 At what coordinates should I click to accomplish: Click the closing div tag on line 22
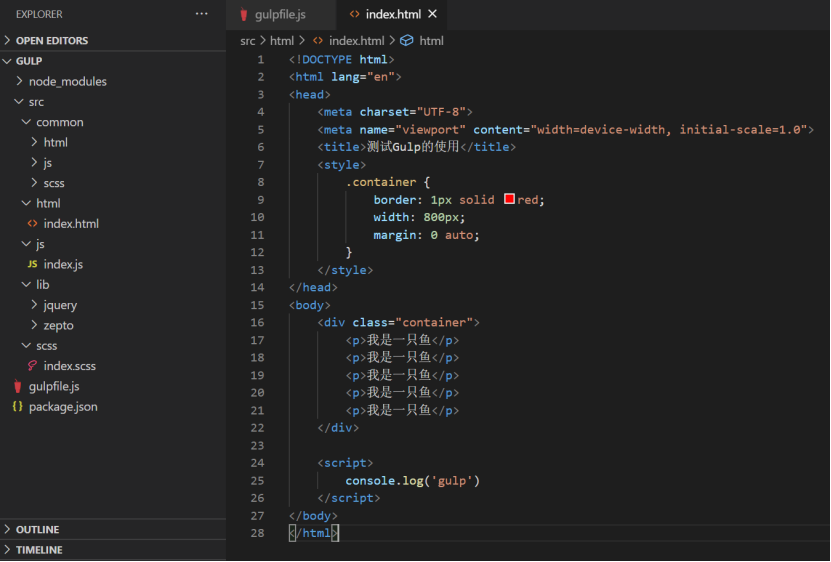(338, 428)
